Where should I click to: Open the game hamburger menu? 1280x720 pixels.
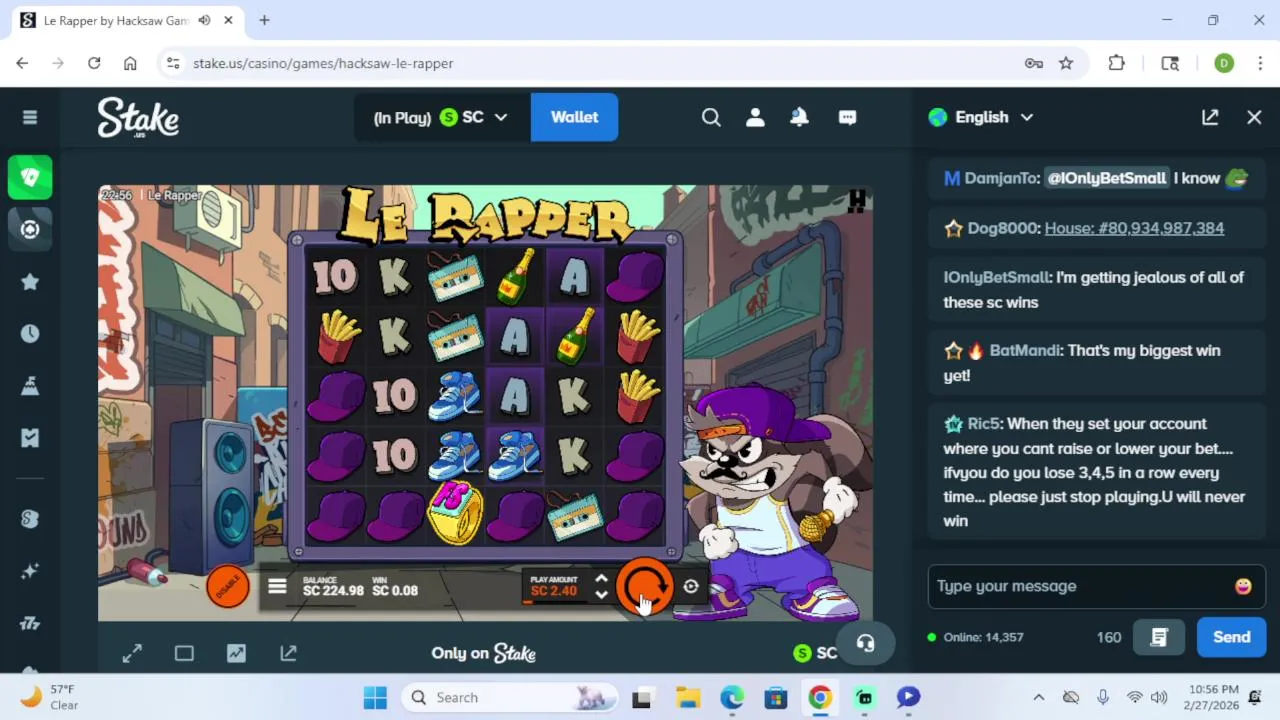tap(277, 588)
